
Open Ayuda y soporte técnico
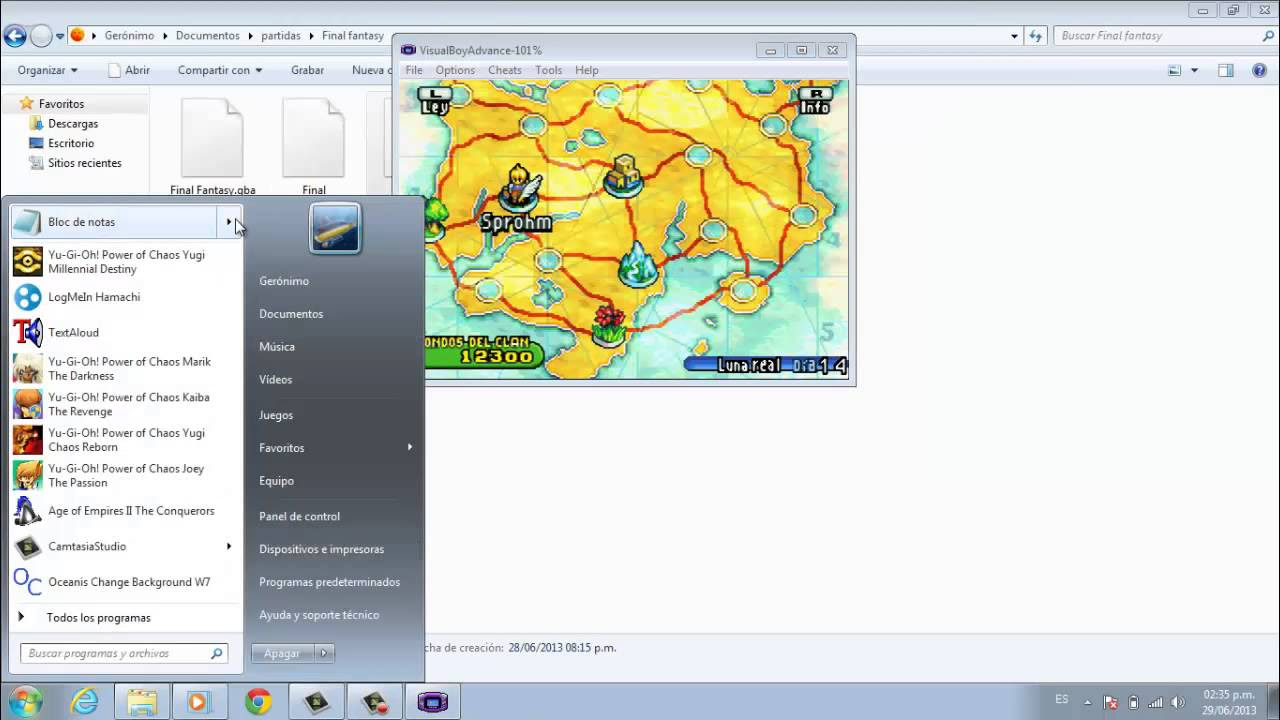(320, 615)
